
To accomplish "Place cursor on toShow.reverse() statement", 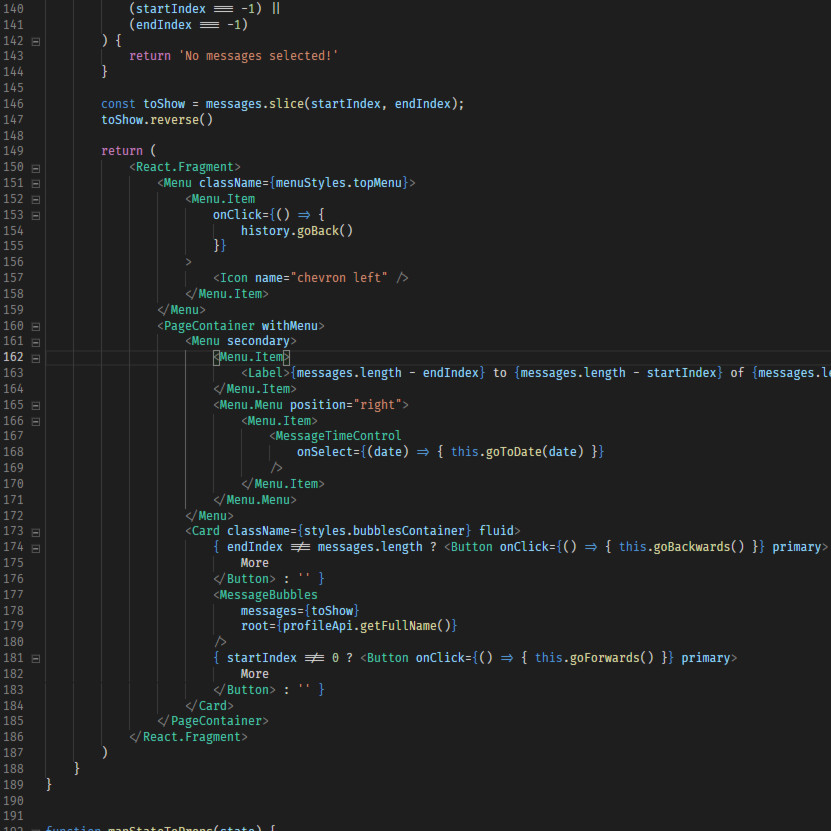I will tap(157, 120).
